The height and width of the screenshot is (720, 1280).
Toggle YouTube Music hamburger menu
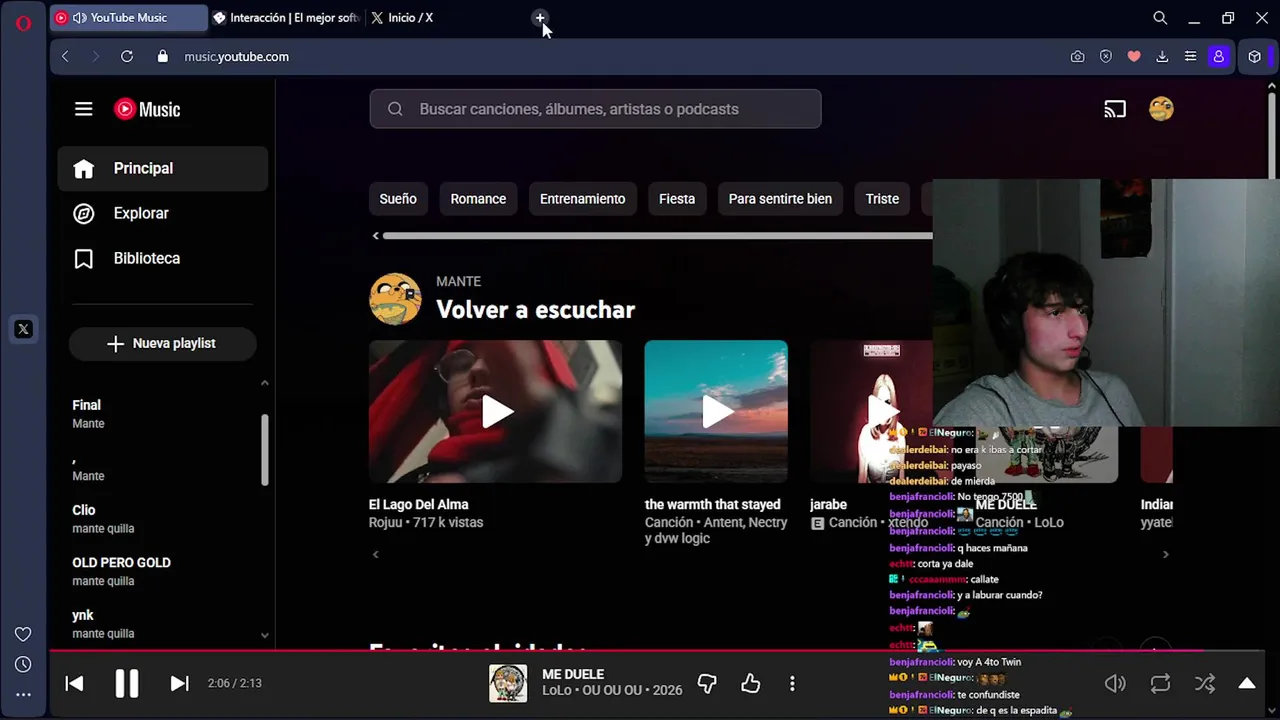pyautogui.click(x=84, y=109)
